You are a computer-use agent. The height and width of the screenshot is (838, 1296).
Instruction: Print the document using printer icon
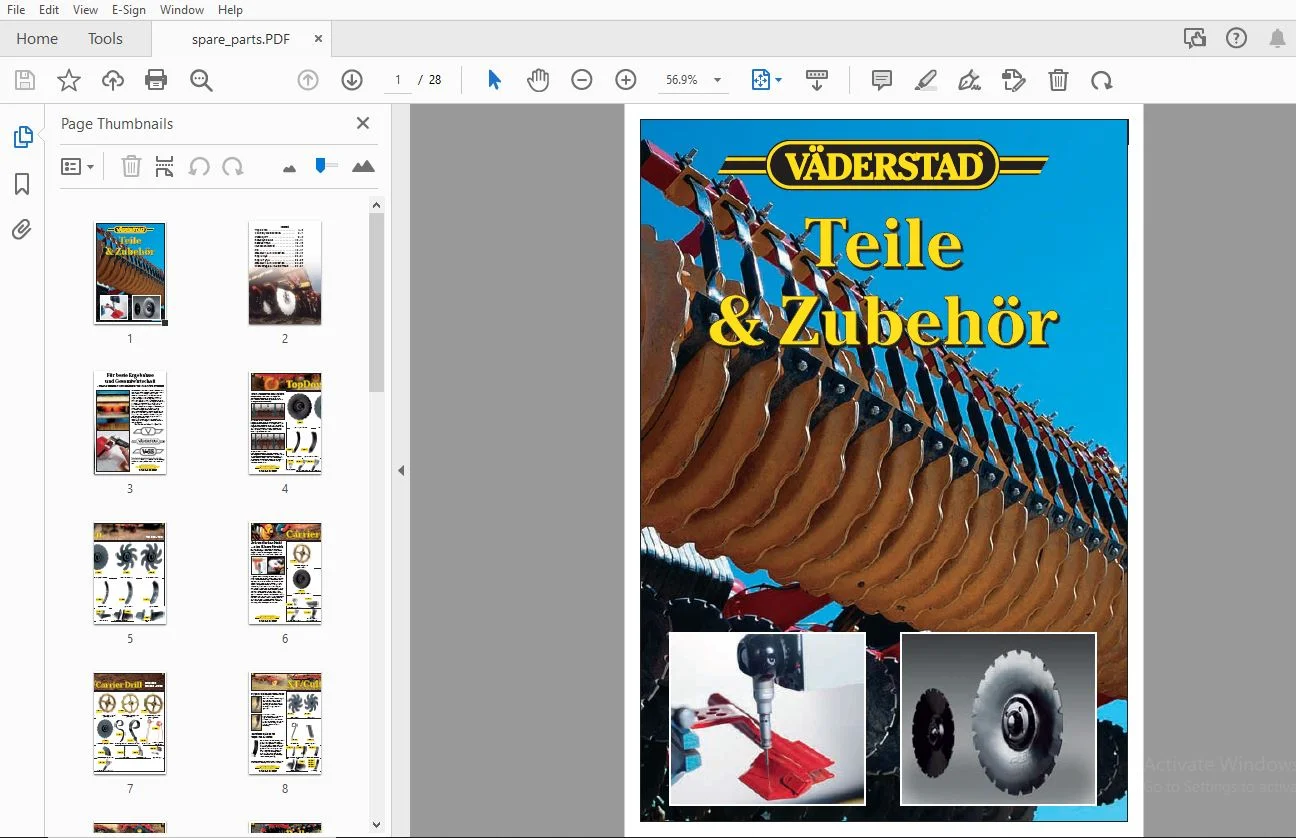tap(156, 81)
